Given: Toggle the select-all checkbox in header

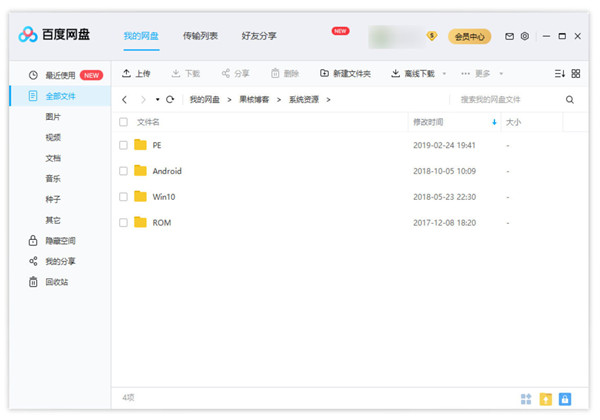Looking at the screenshot, I should coord(123,122).
